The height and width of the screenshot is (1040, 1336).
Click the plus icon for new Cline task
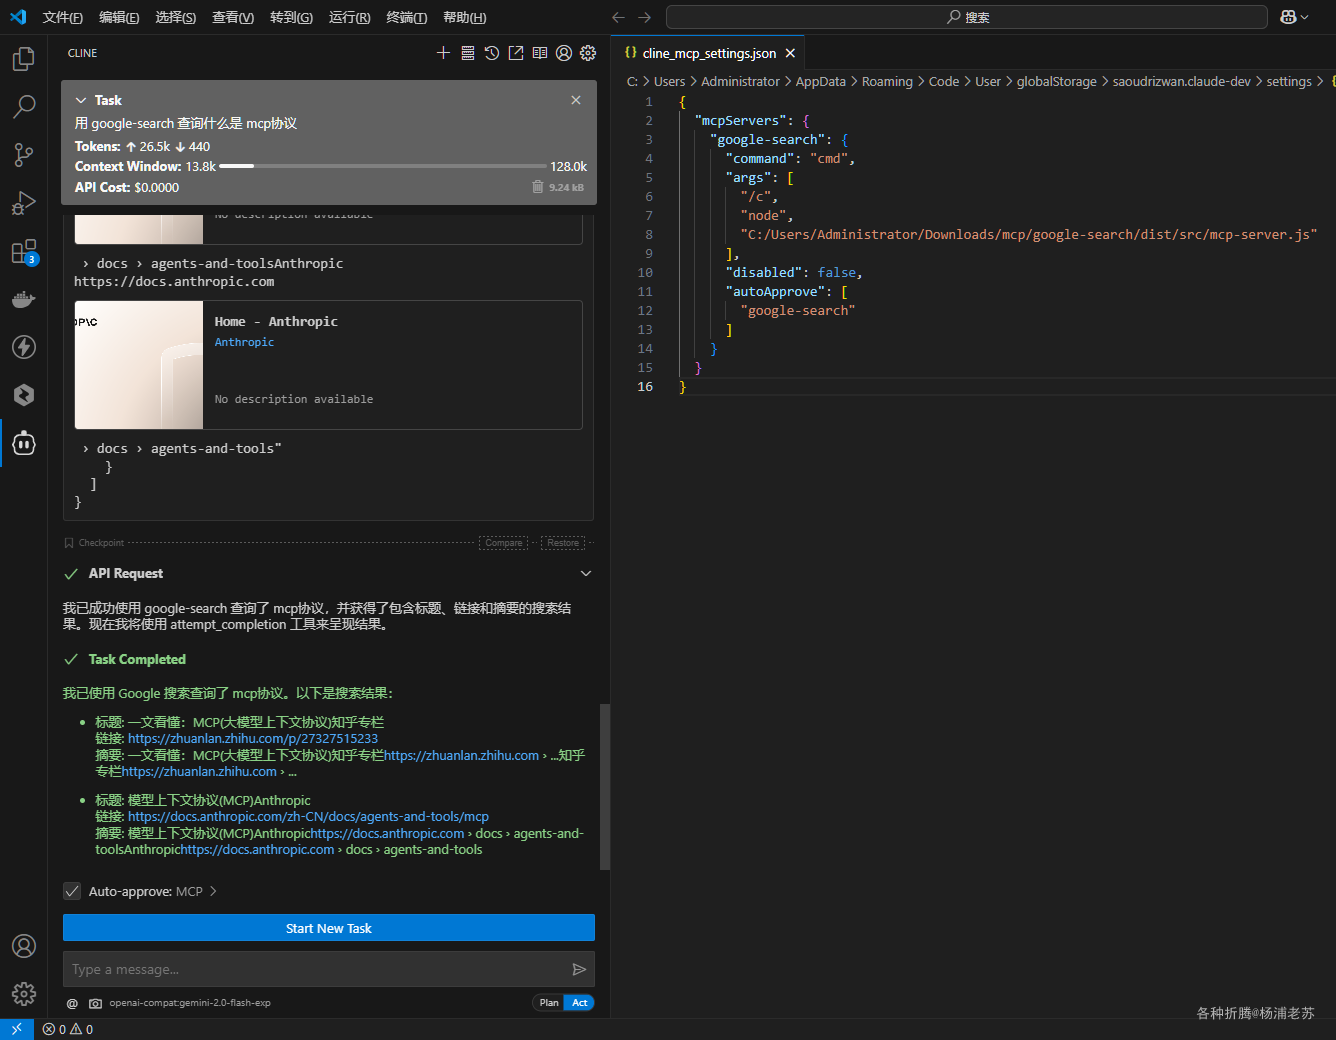[x=443, y=53]
